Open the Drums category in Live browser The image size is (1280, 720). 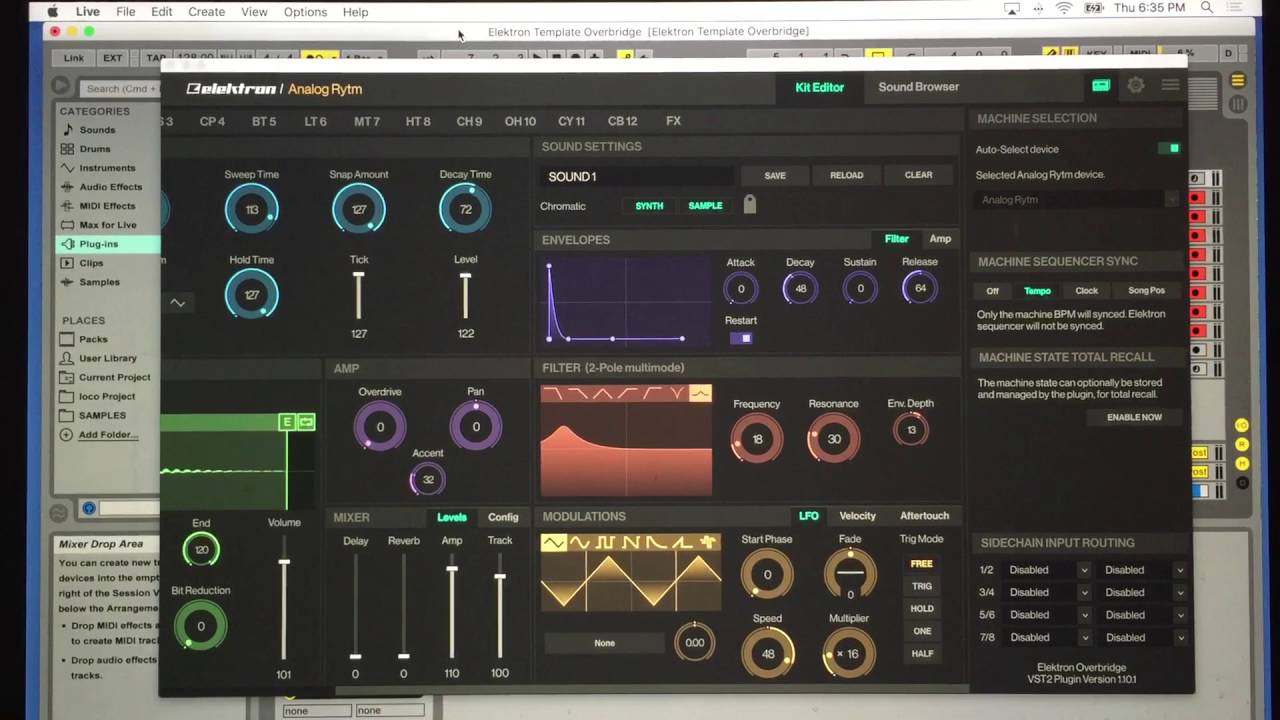[95, 149]
